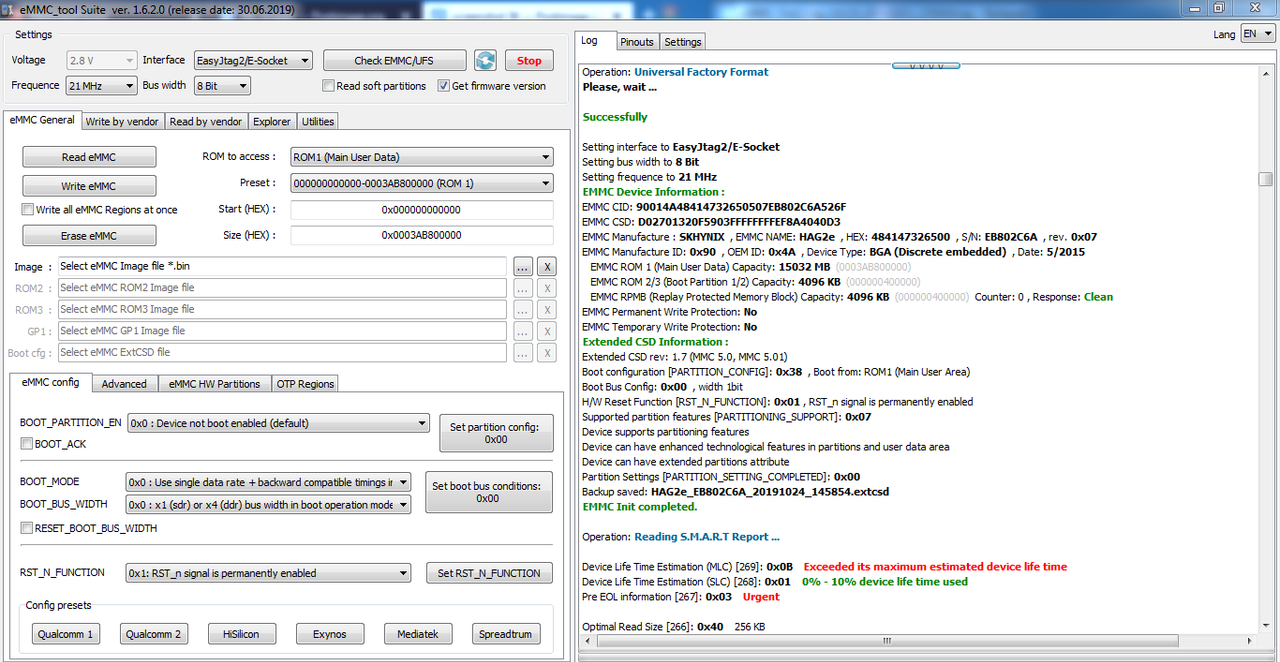
Task: Clear the ROM2 Image file field
Action: (x=547, y=288)
